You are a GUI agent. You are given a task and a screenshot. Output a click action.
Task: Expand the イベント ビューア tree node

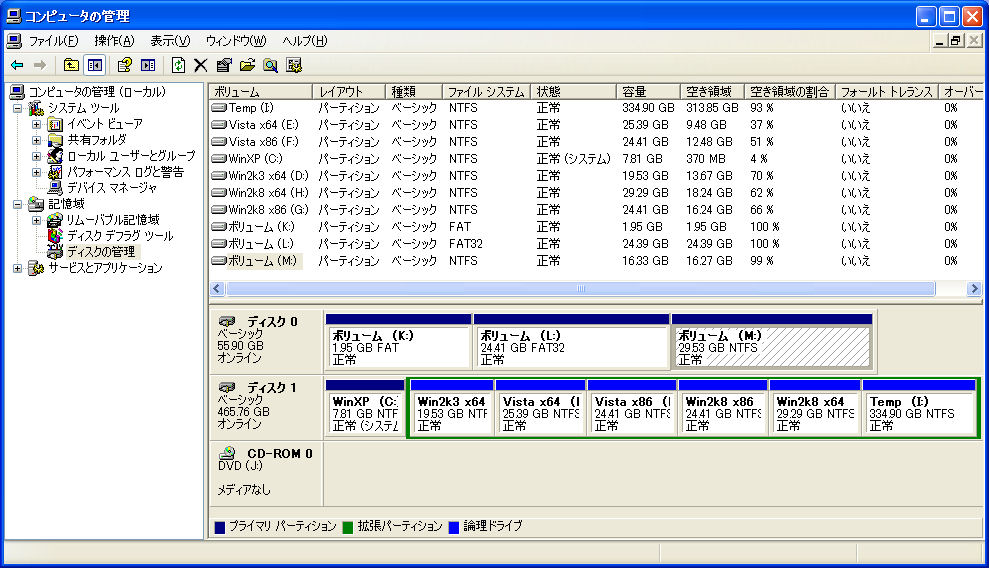(x=37, y=124)
